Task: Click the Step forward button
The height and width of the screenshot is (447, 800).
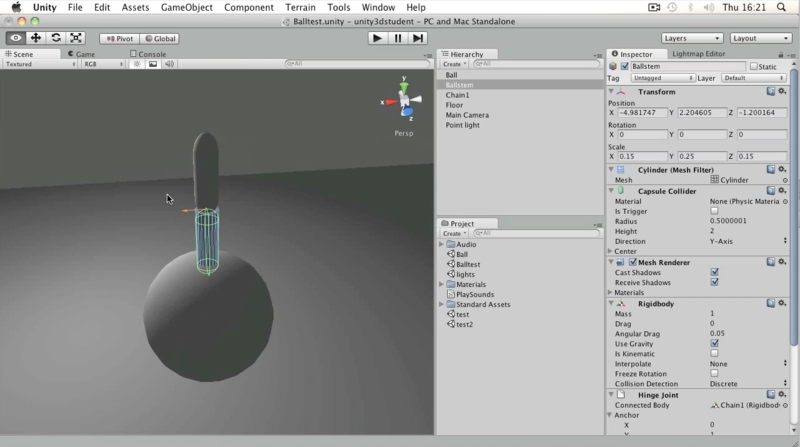Action: coord(417,38)
